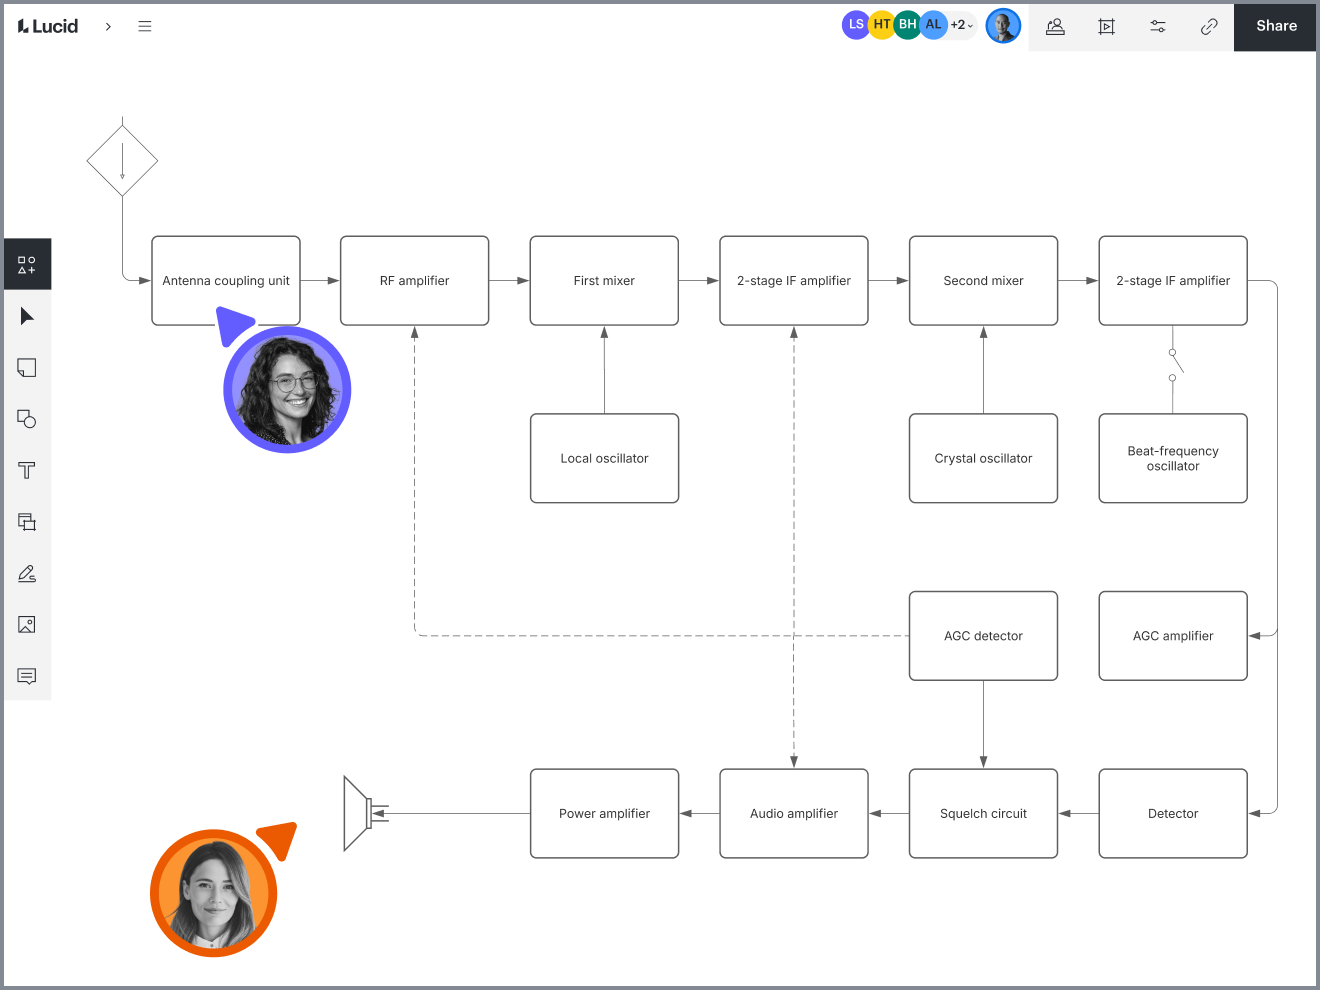Click the LS collaborator avatar
The width and height of the screenshot is (1320, 990).
pyautogui.click(x=856, y=25)
